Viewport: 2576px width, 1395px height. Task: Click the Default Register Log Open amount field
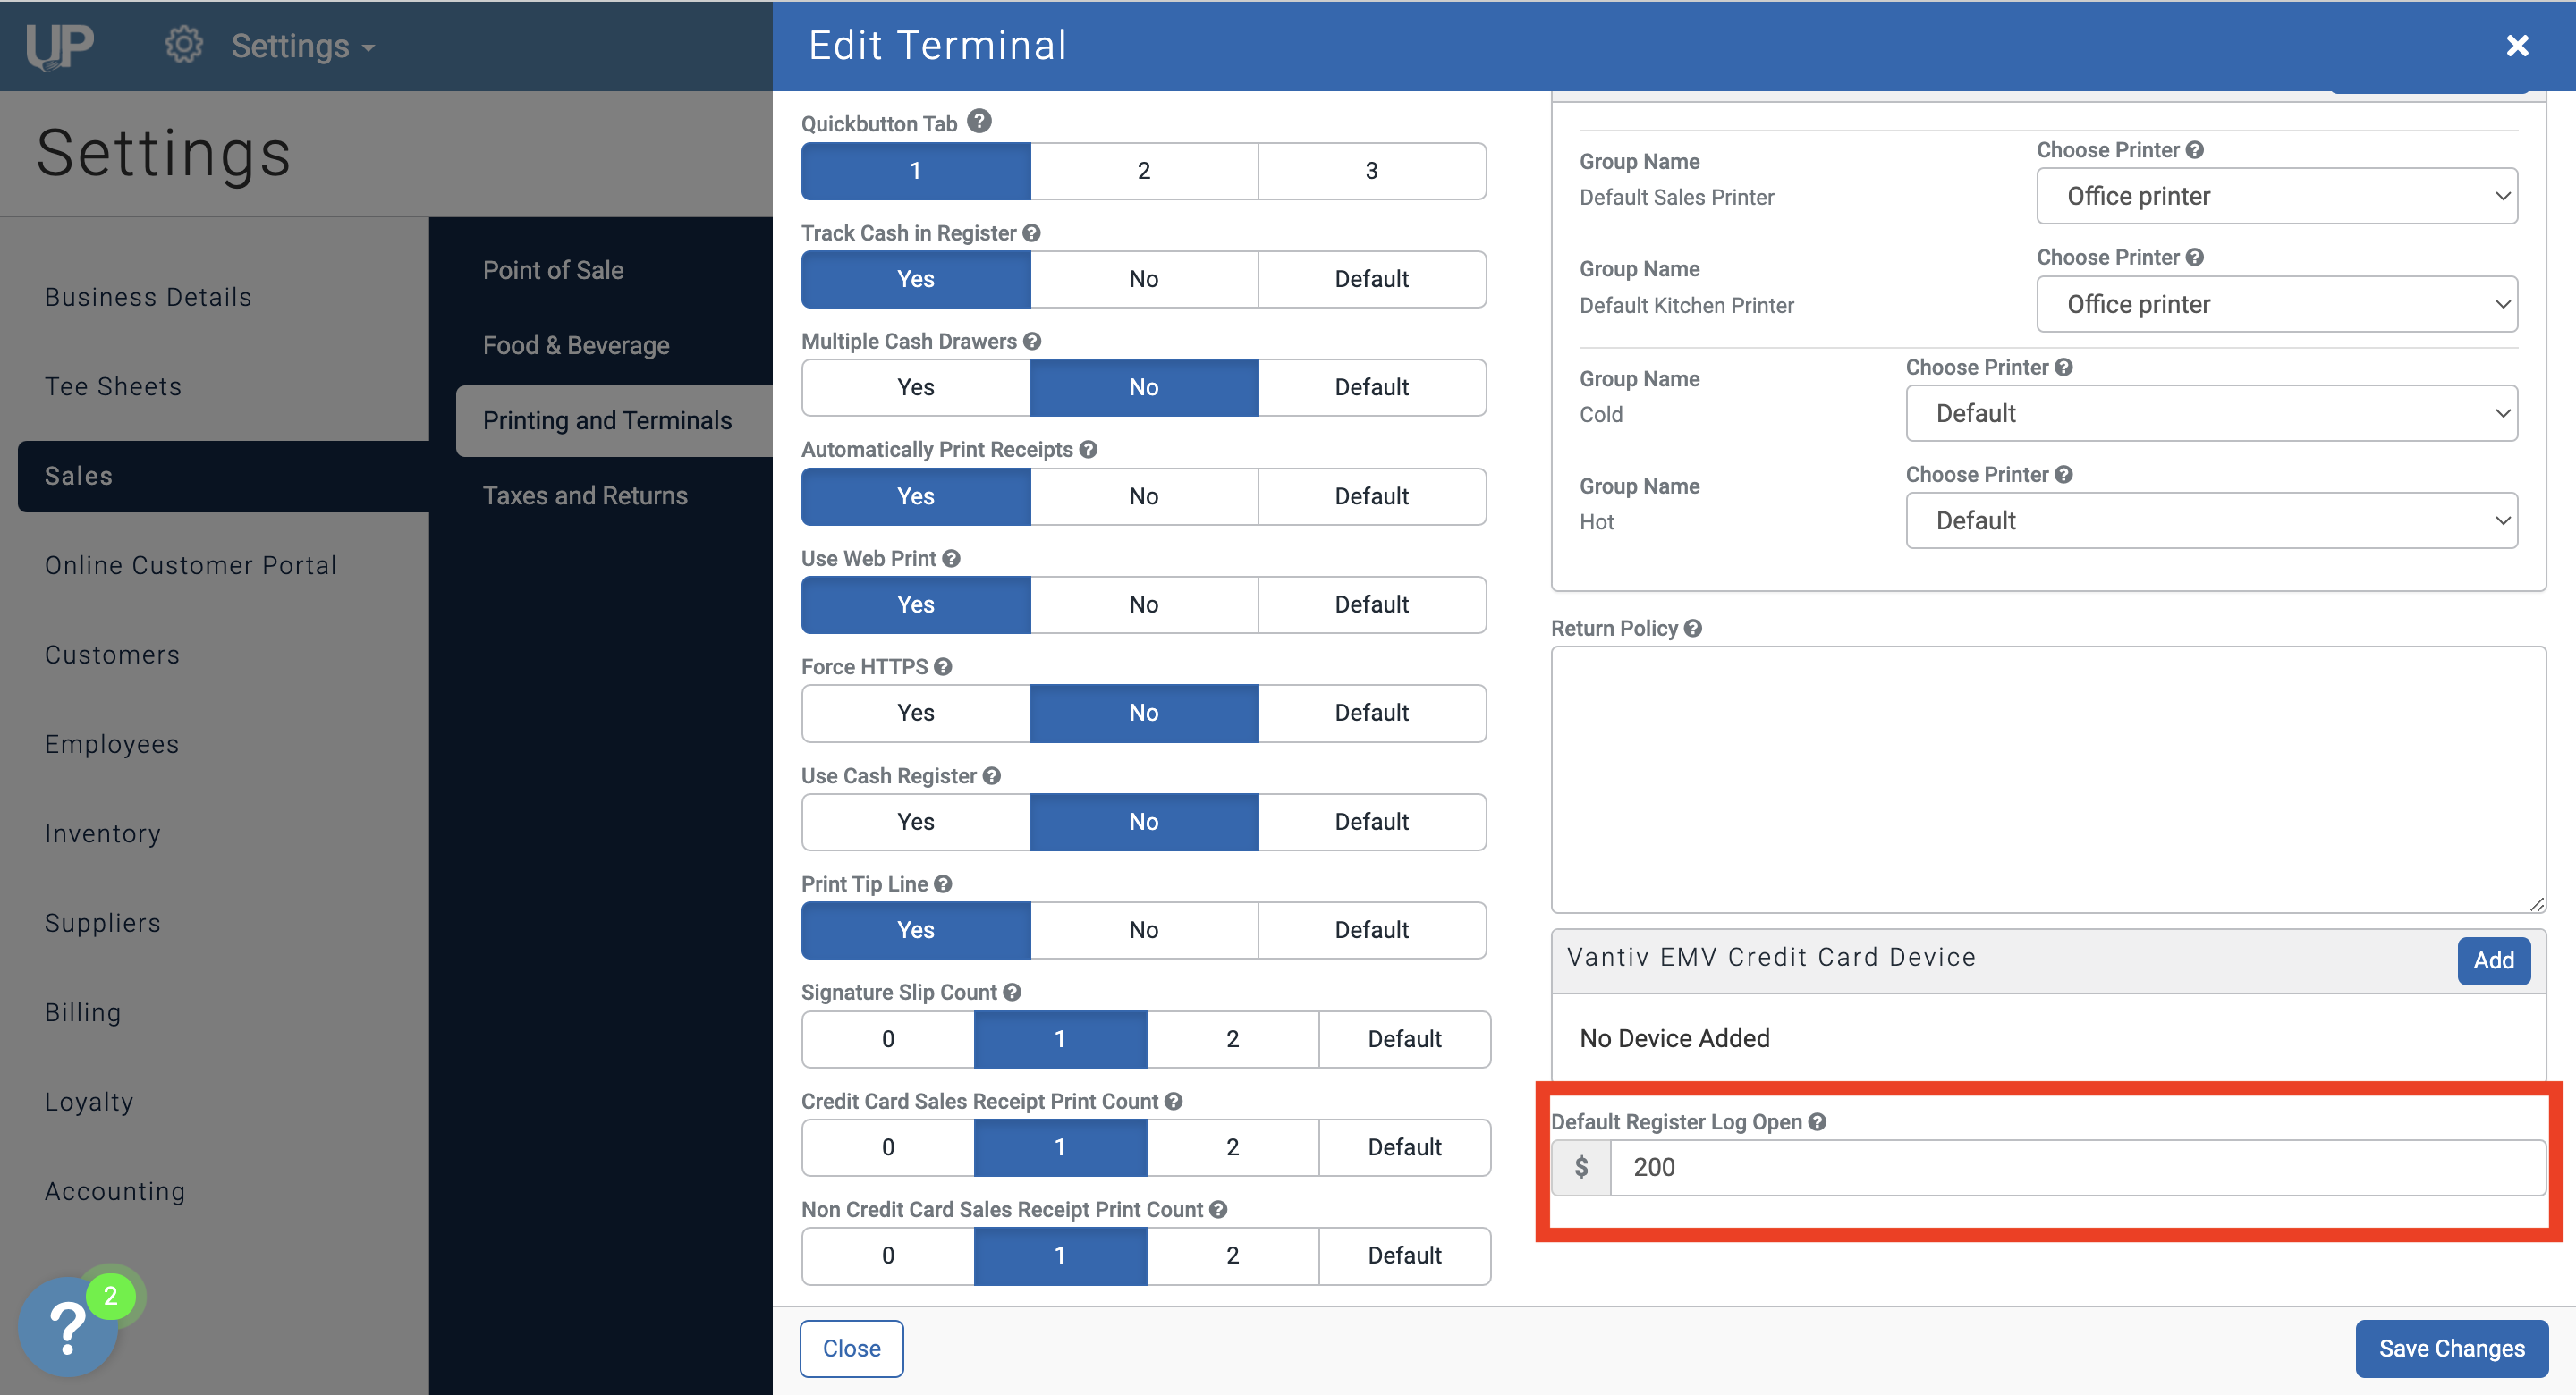tap(2077, 1167)
